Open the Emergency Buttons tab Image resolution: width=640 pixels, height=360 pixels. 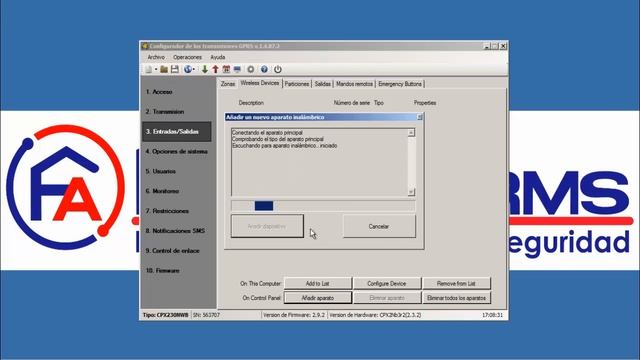[x=400, y=84]
